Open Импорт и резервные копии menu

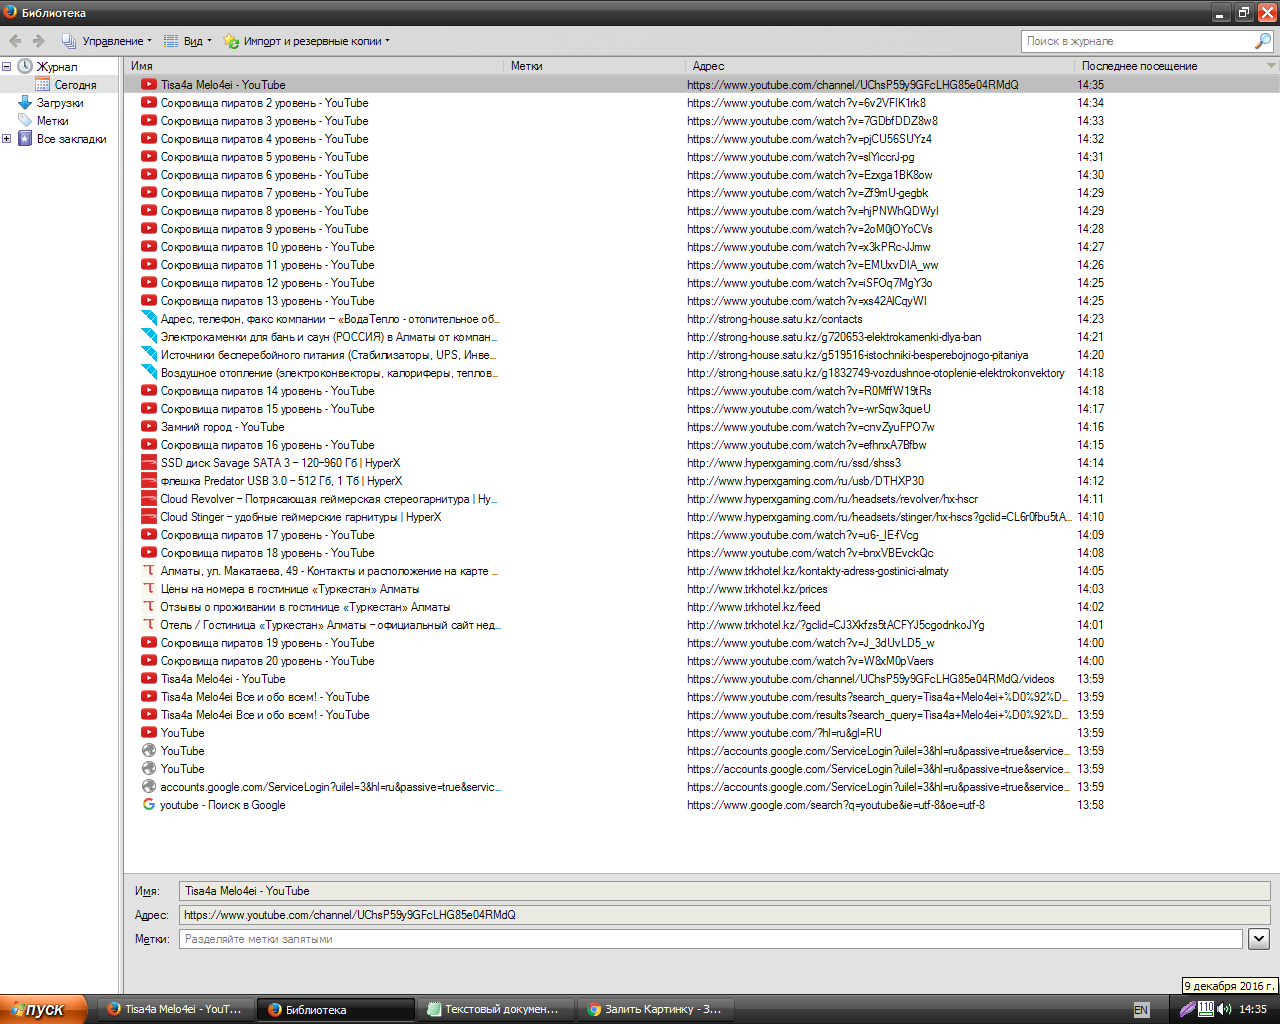(x=307, y=41)
